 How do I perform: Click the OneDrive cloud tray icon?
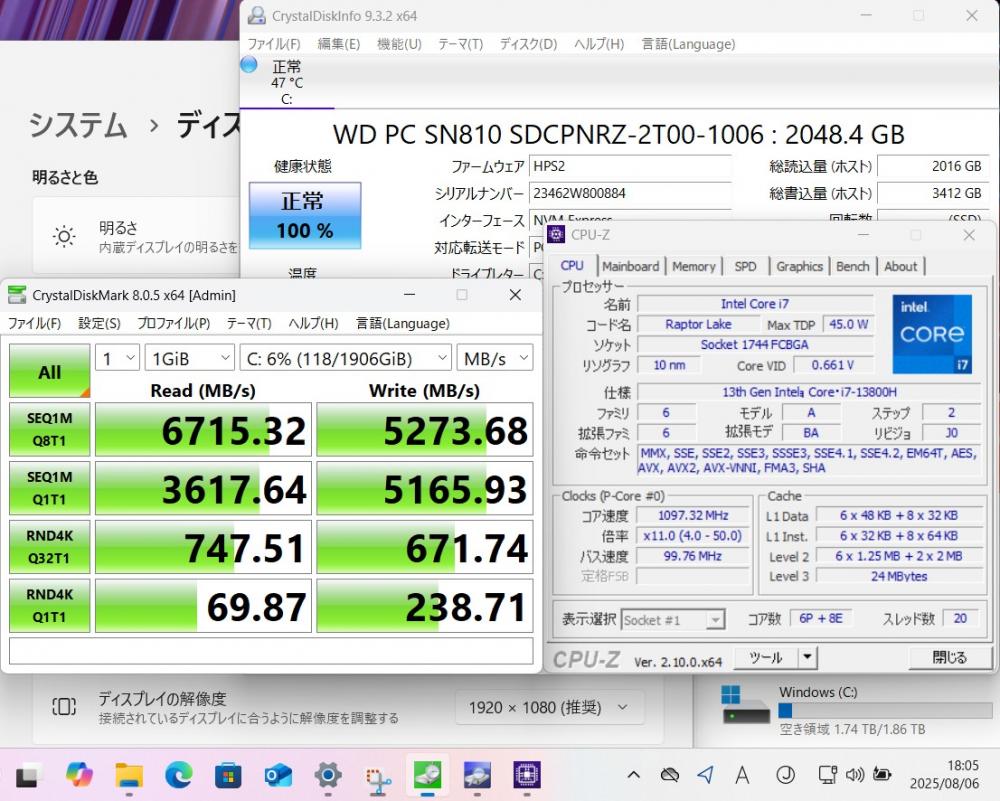[670, 775]
